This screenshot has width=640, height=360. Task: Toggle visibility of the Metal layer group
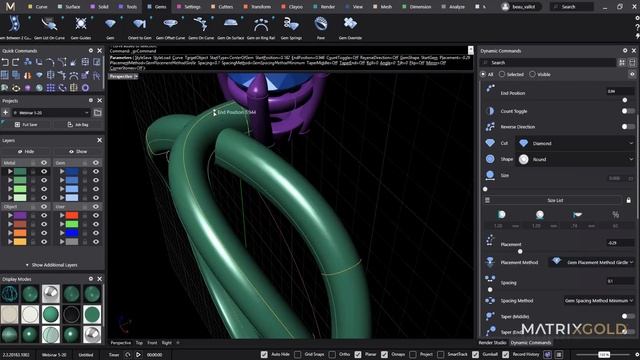point(44,163)
